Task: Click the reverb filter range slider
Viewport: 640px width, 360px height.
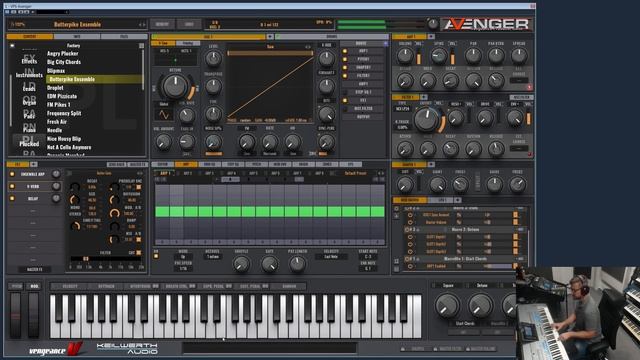Action: [x=107, y=259]
